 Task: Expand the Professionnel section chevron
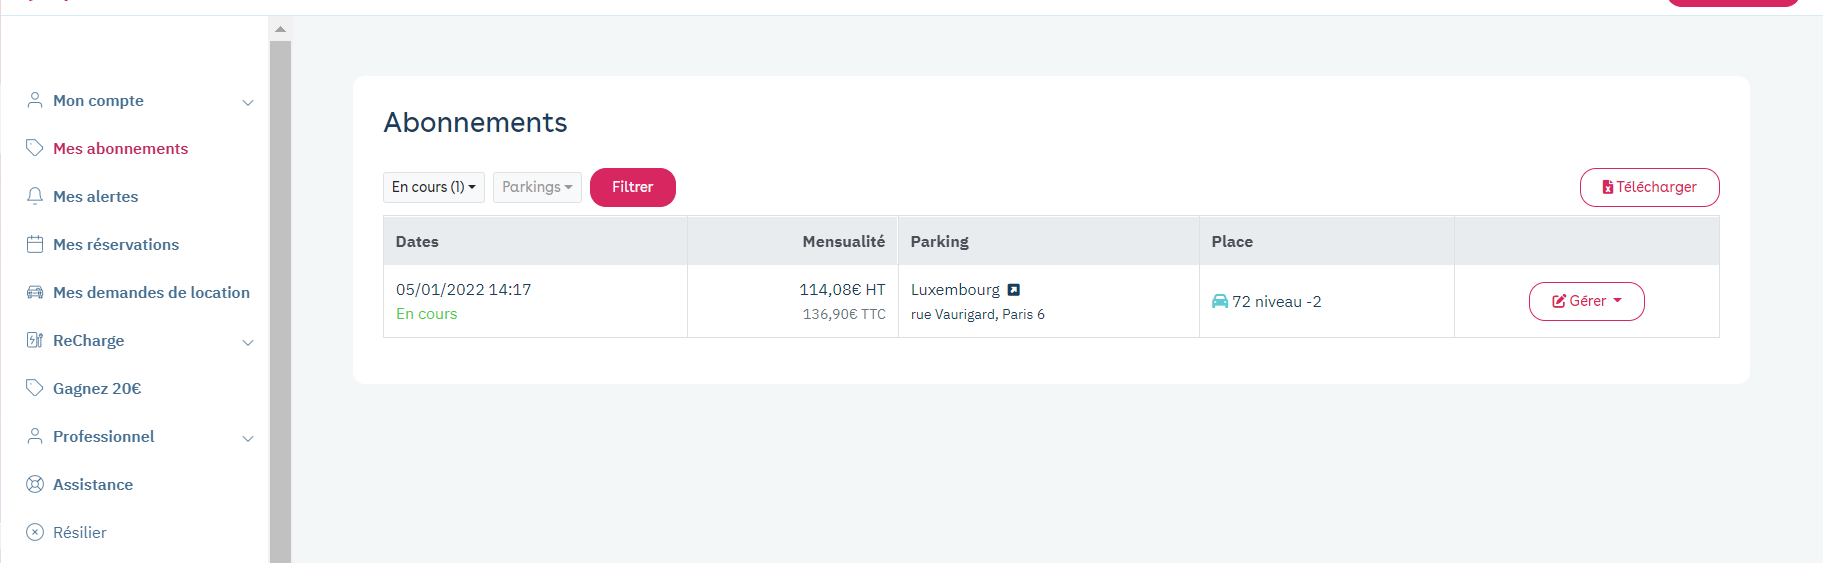pos(248,438)
